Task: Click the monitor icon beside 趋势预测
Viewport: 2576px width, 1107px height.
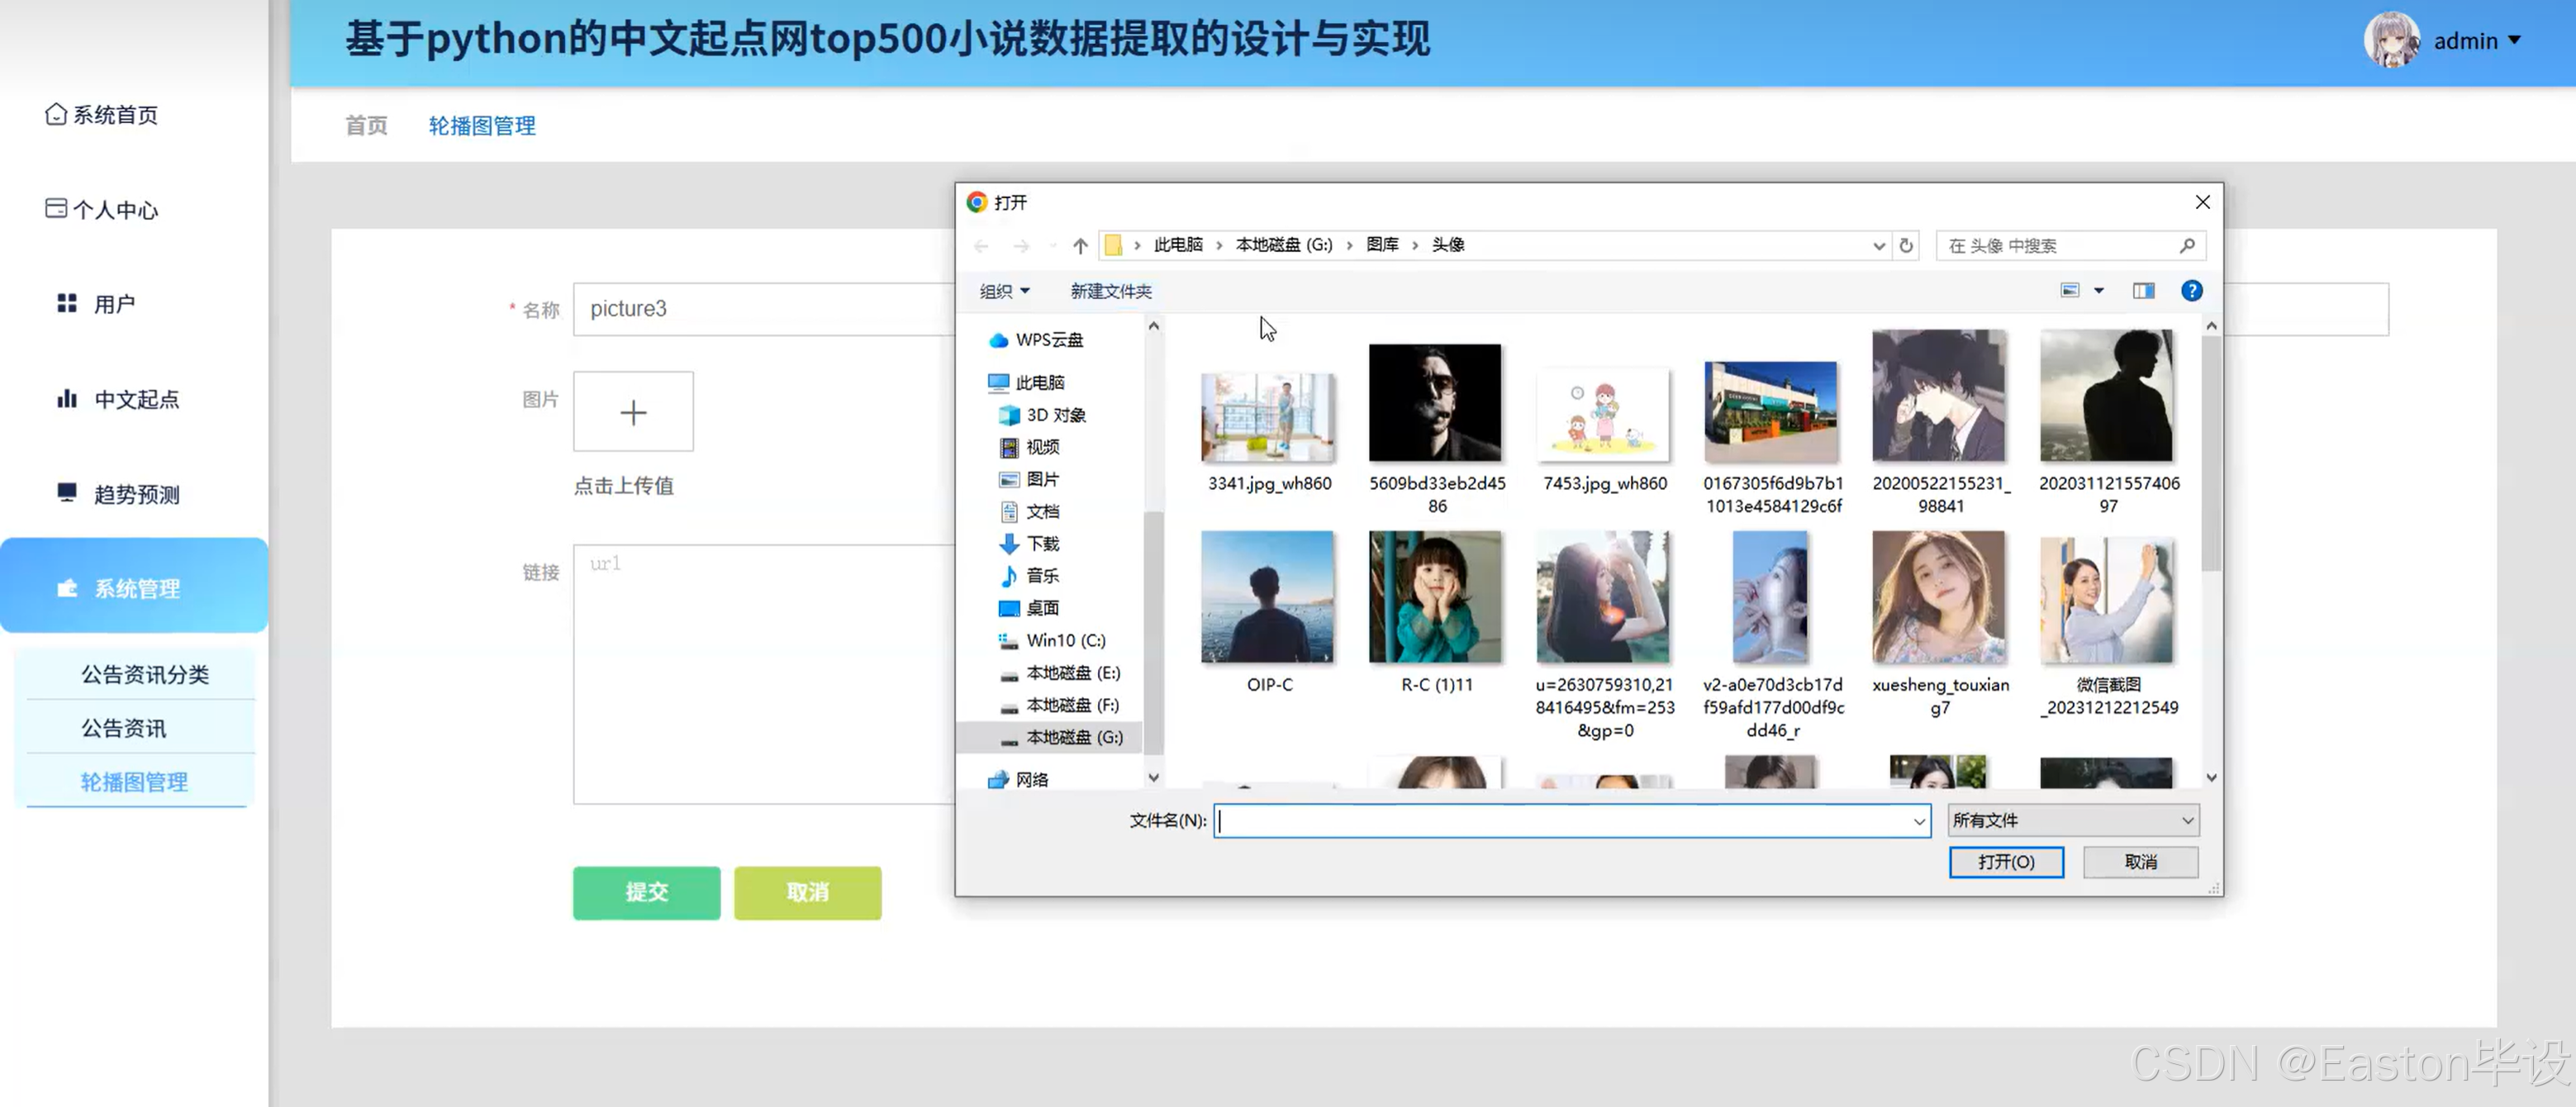Action: 67,493
